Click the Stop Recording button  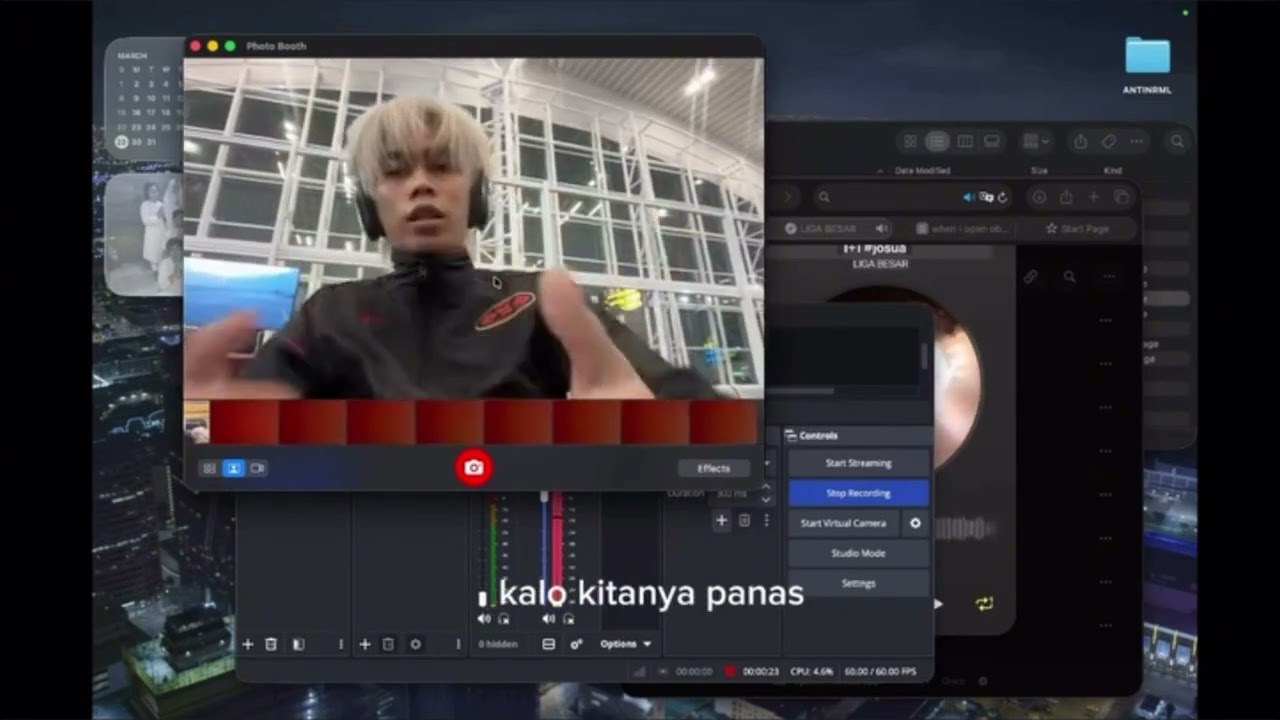pos(858,493)
